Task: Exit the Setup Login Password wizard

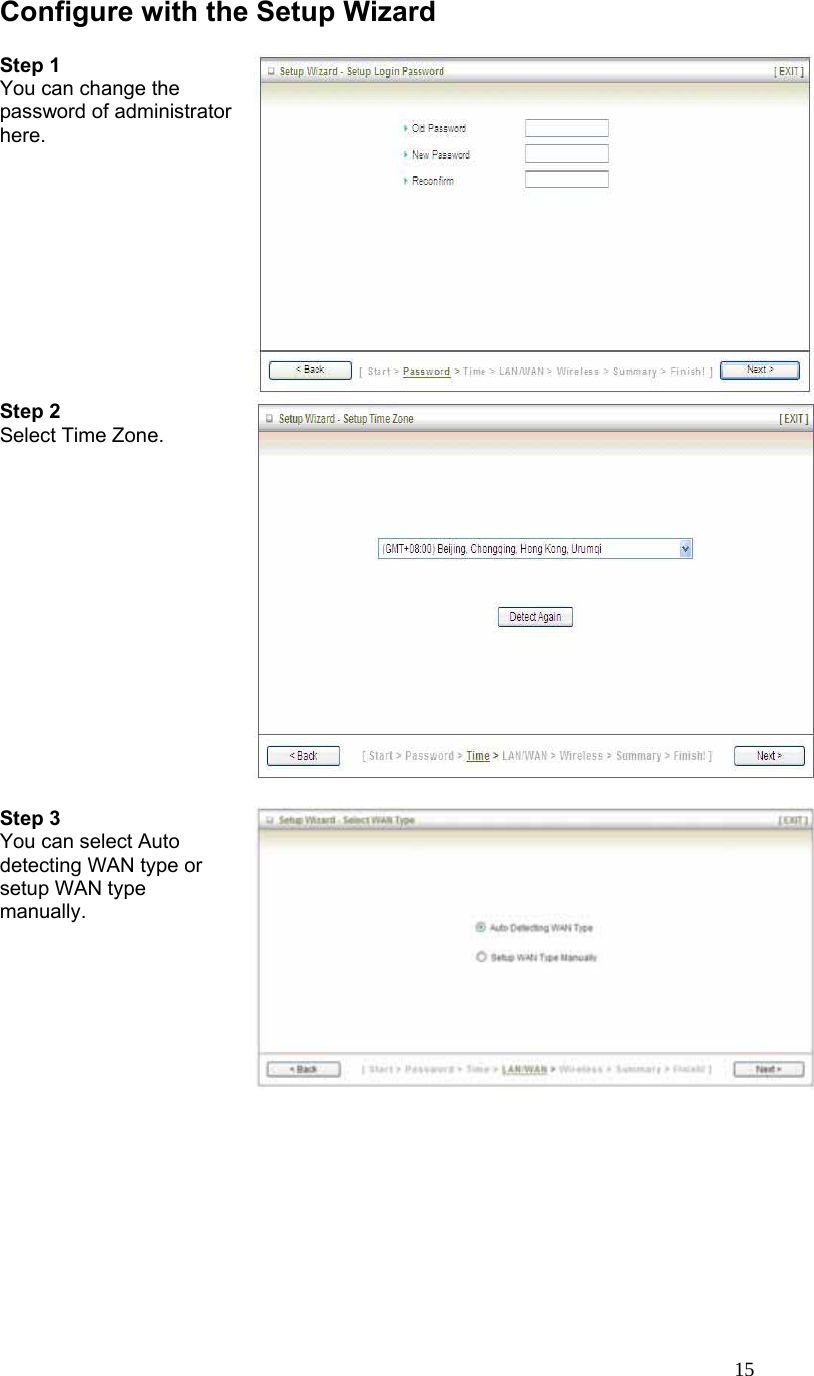Action: pos(789,72)
